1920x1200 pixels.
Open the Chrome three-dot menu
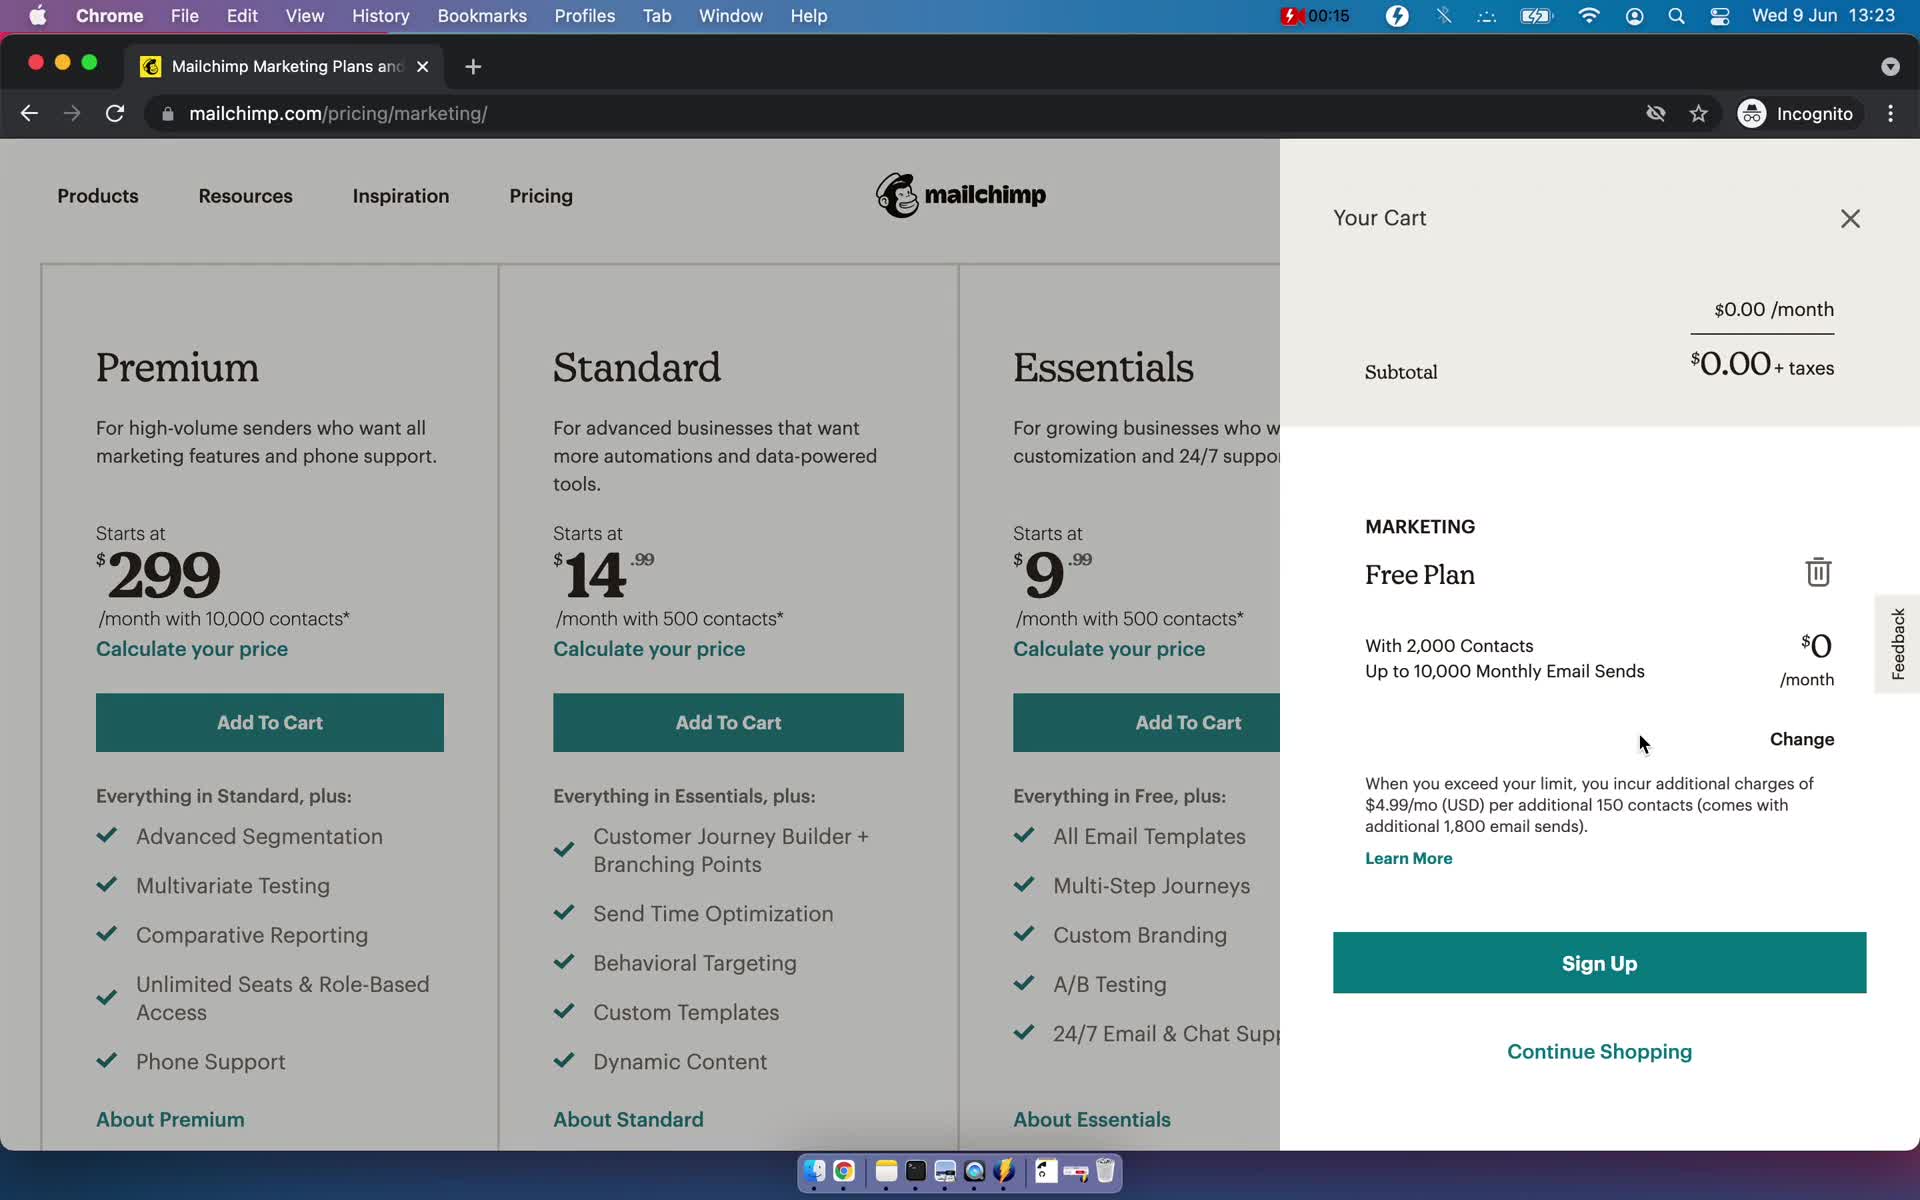(1890, 114)
